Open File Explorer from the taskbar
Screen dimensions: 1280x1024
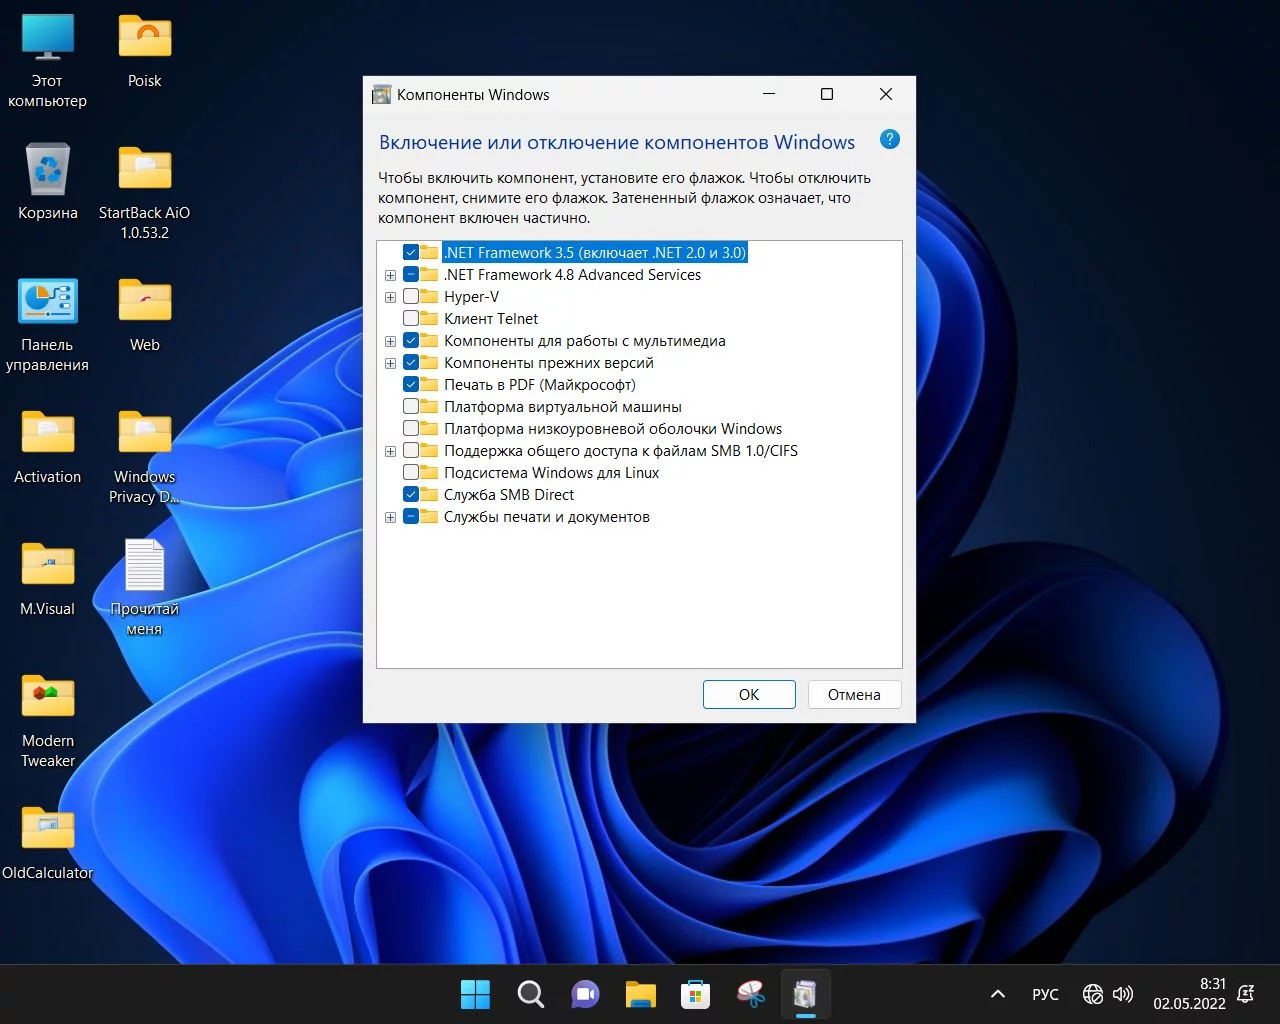[x=640, y=994]
